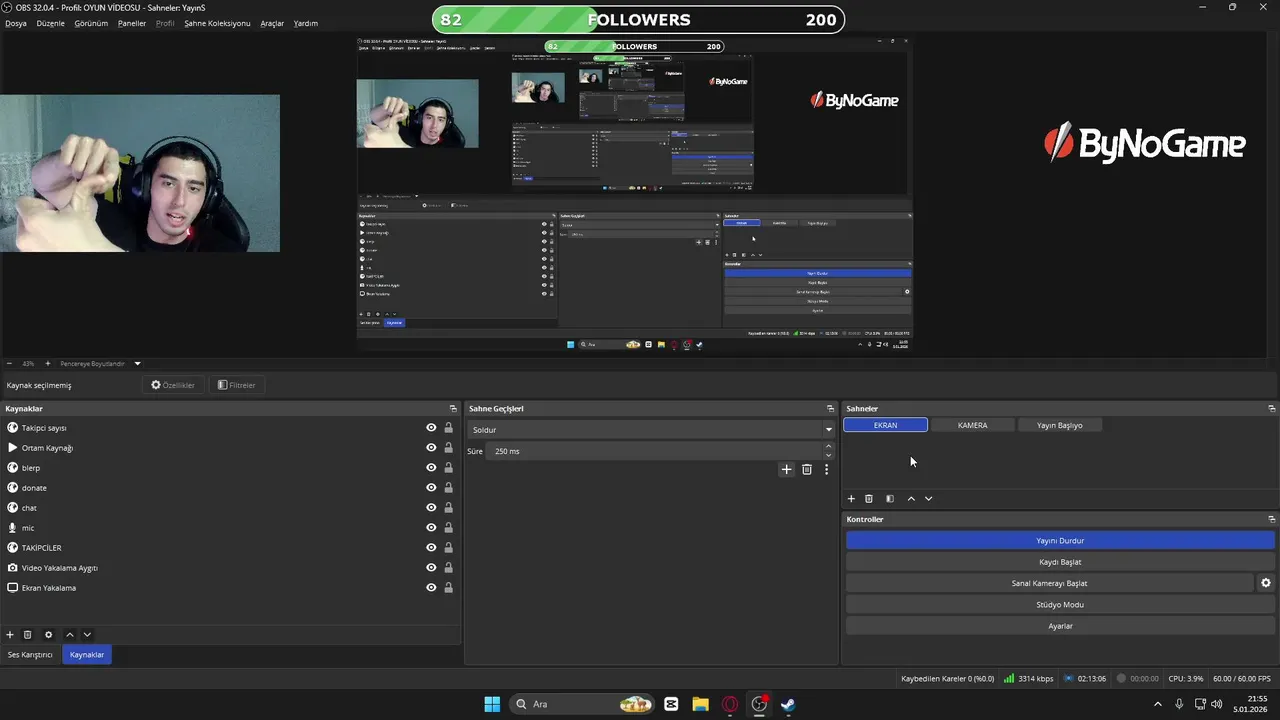Open the Pencereye Boyutlandır scaling dropdown arrow
Image resolution: width=1280 pixels, height=720 pixels.
coord(138,364)
